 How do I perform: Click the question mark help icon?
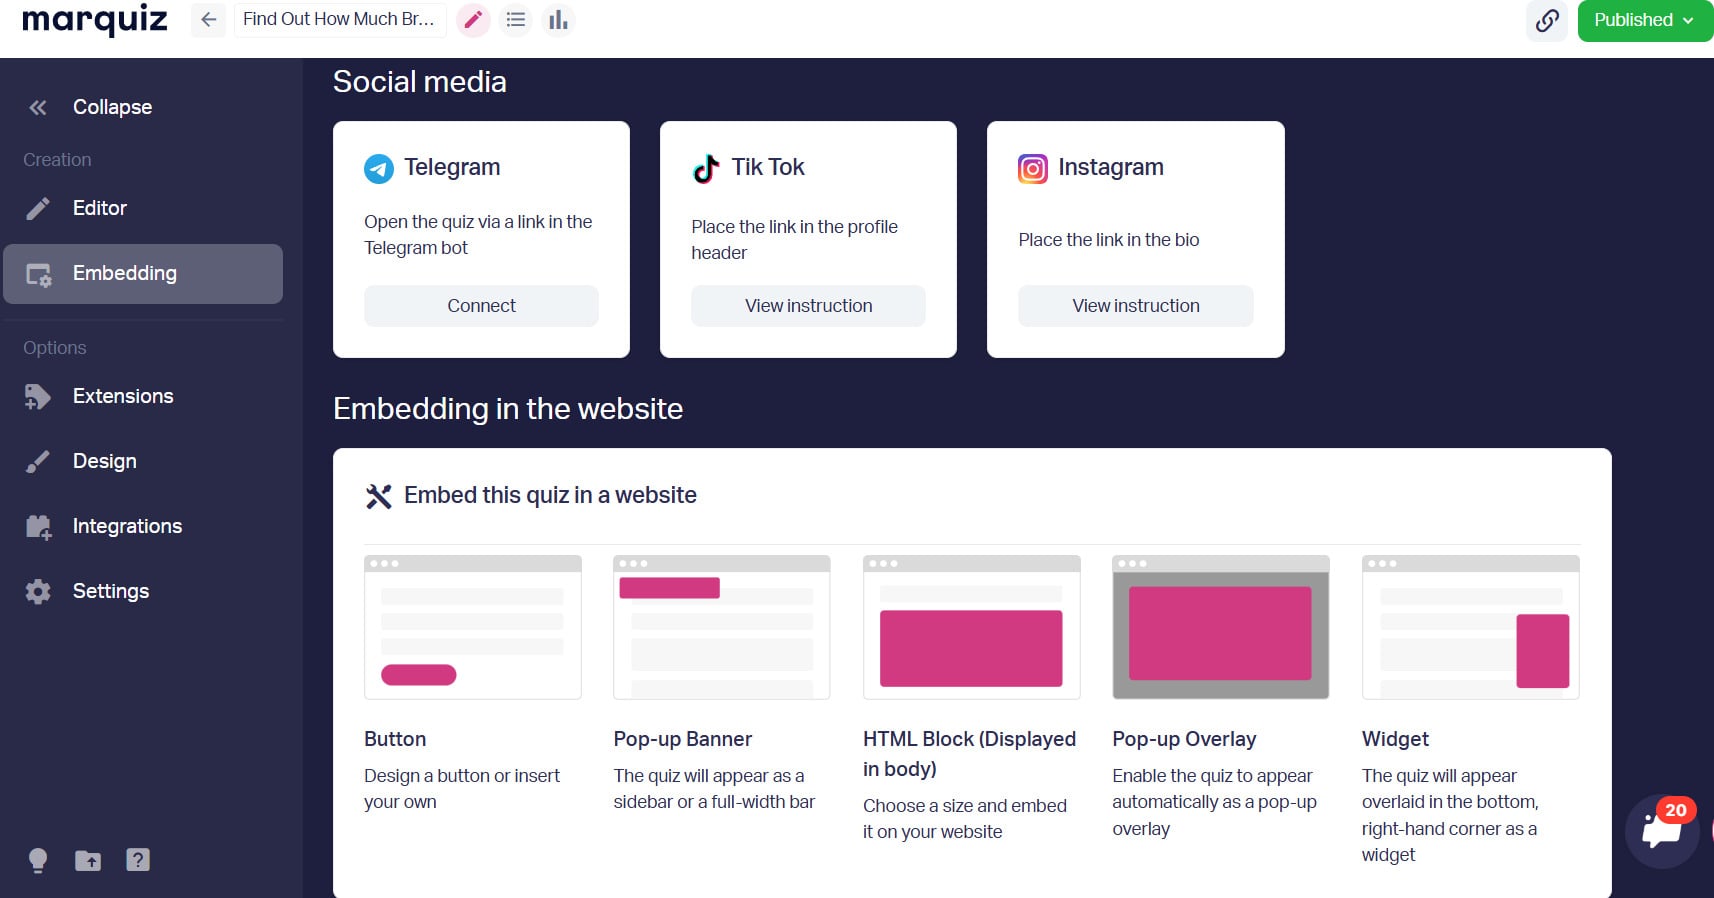pos(138,860)
